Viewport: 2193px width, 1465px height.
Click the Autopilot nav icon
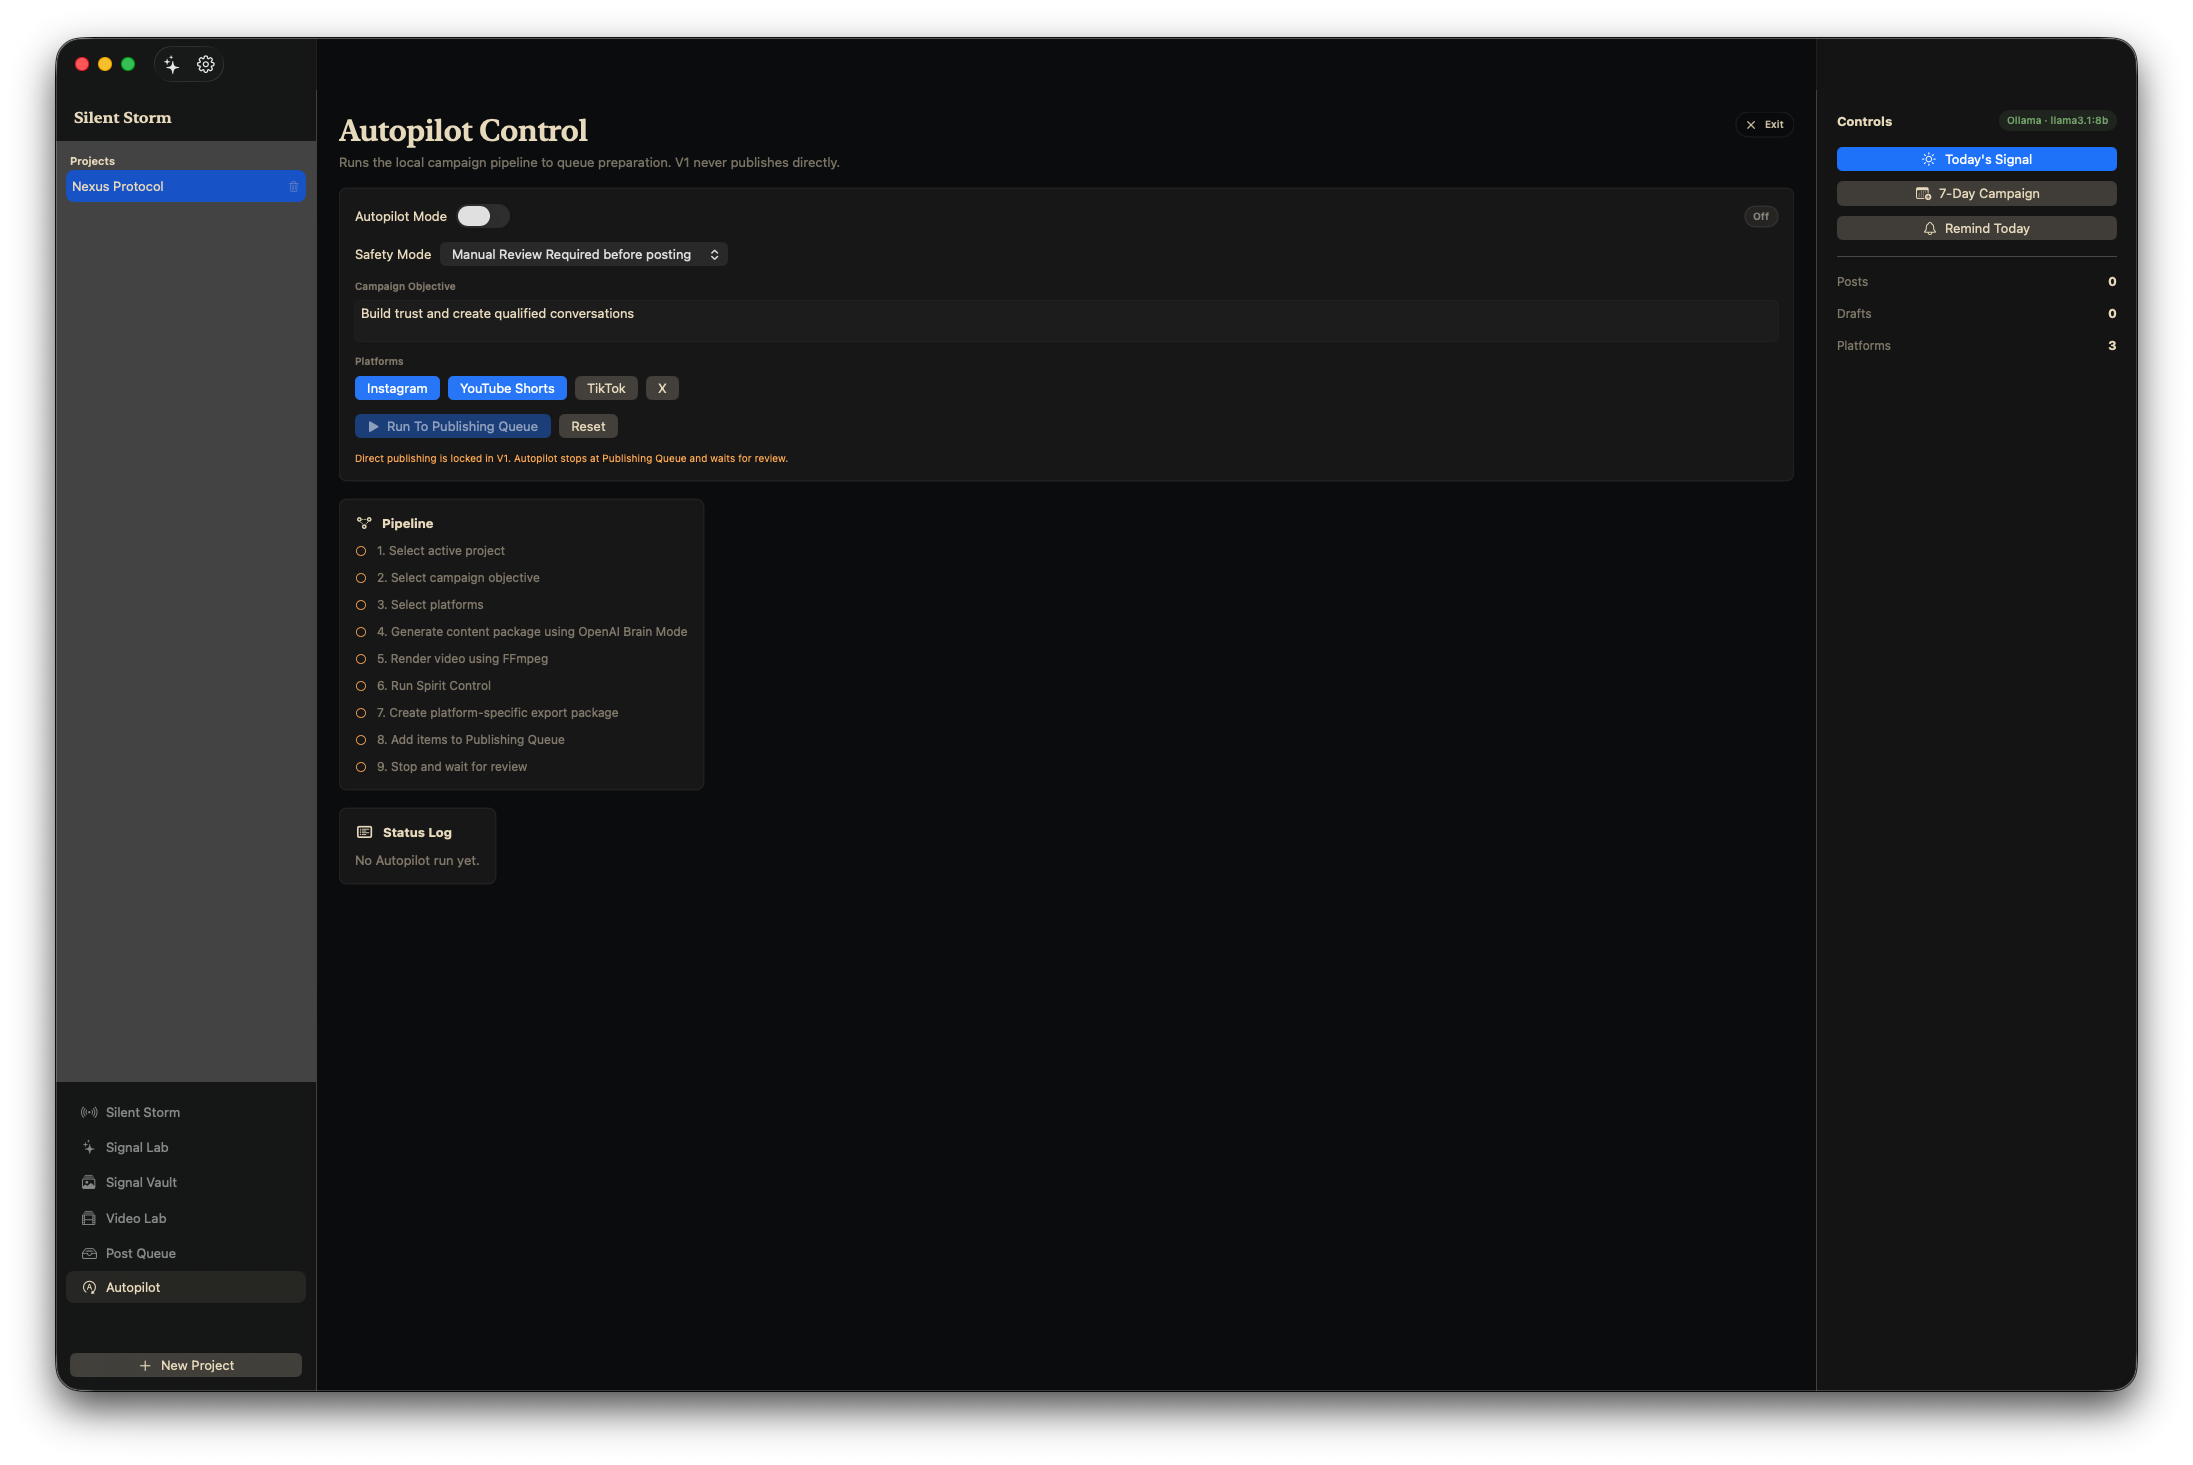(x=89, y=1287)
